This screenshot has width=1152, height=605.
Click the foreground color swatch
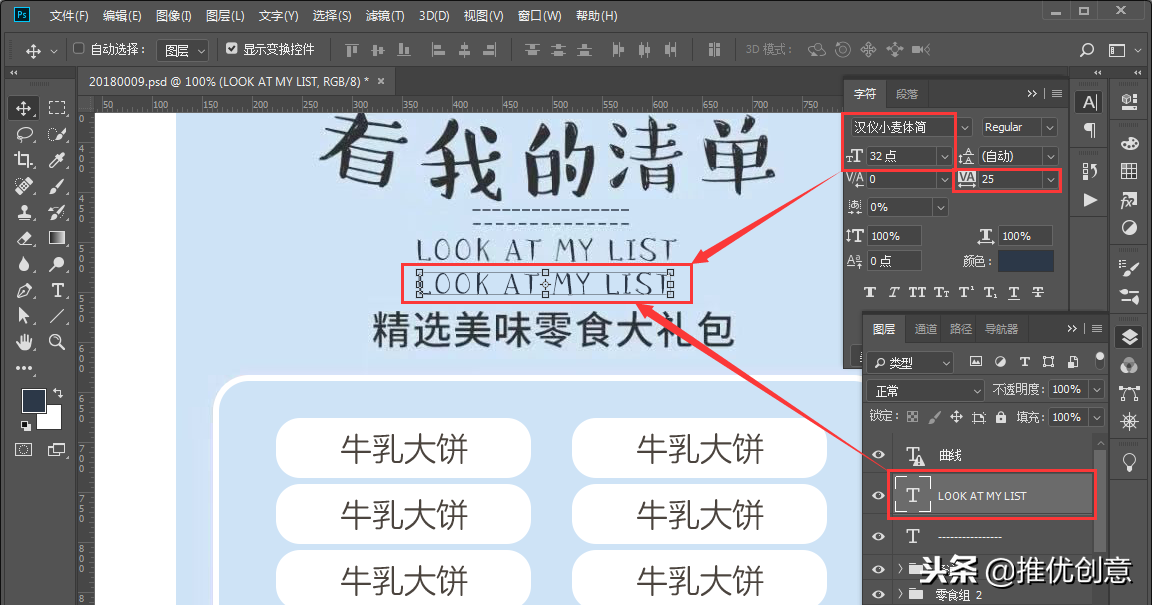(33, 401)
